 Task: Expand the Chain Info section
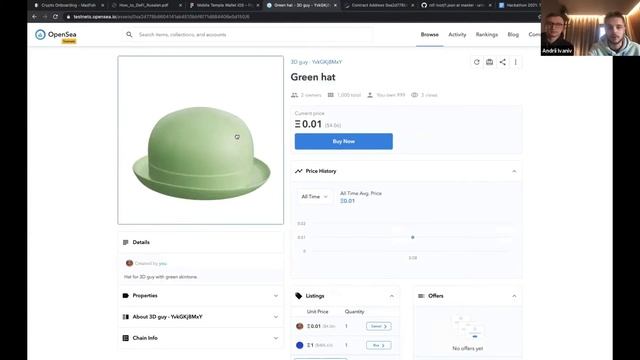point(201,338)
